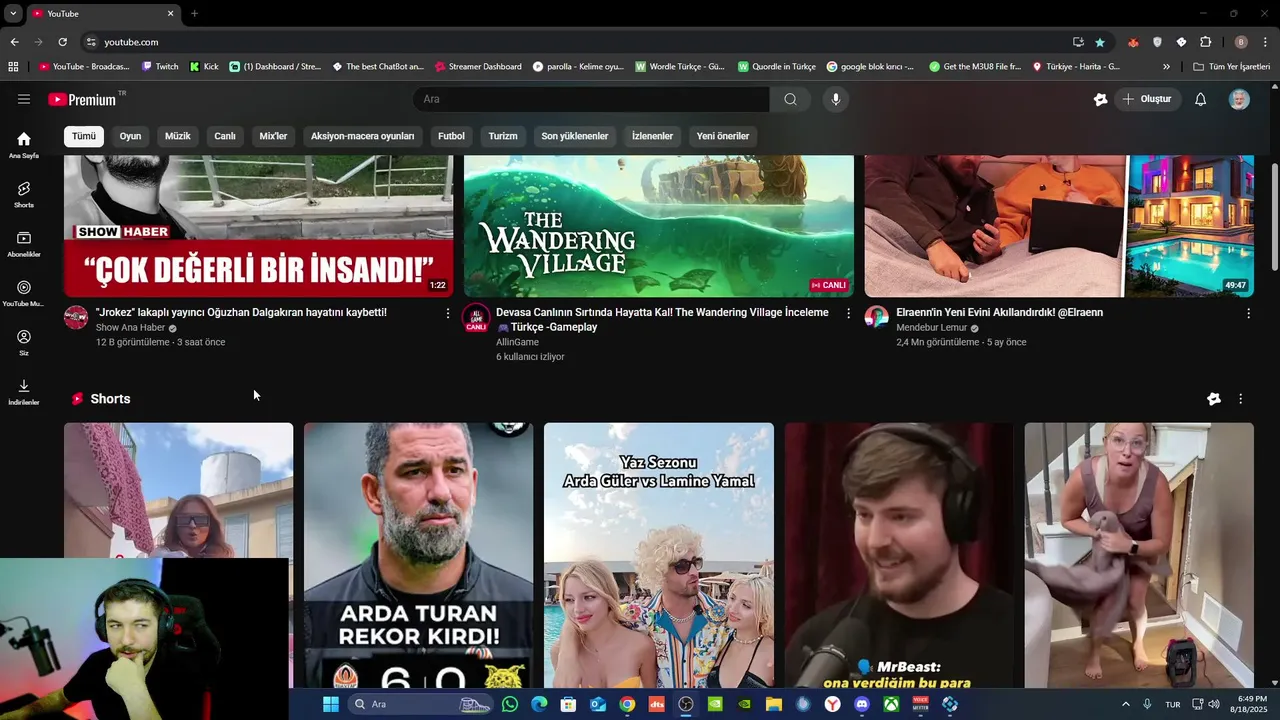Click the Oluştur create button
The height and width of the screenshot is (720, 1280).
coord(1148,99)
